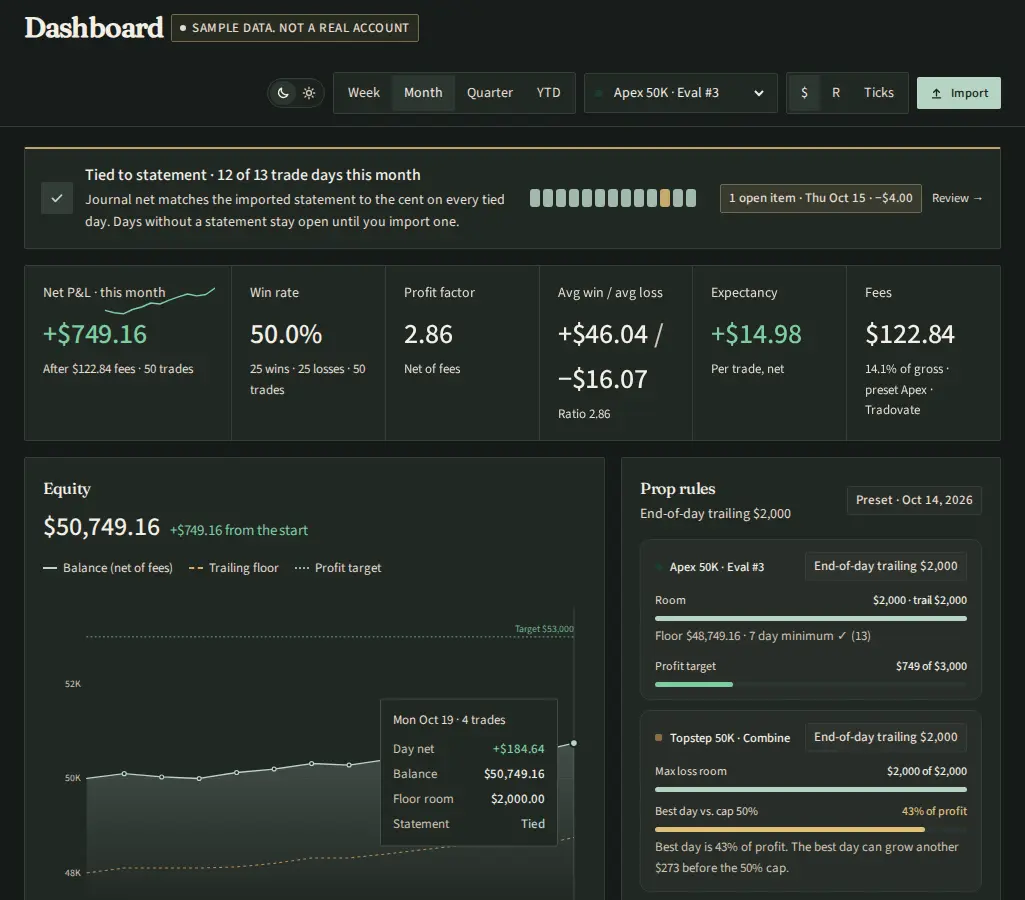Click the $749 of $3,000 label
The image size is (1025, 900).
[x=932, y=666]
